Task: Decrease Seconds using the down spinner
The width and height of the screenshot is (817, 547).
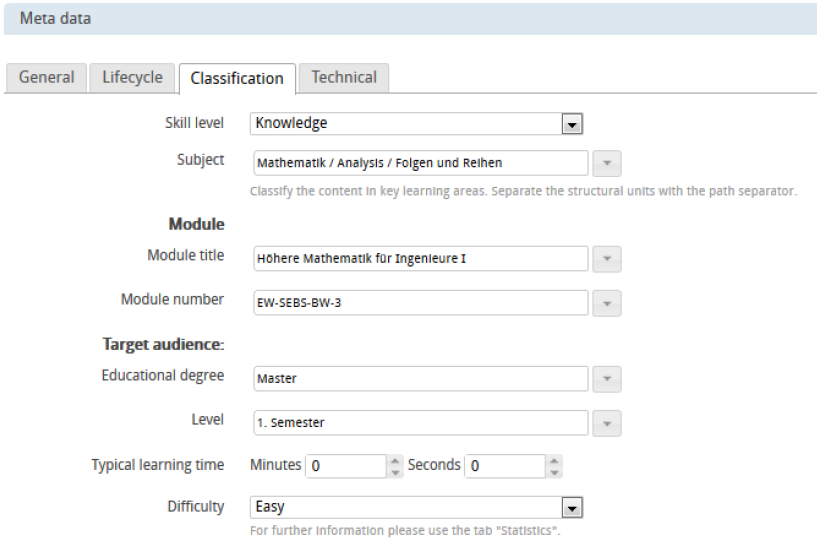Action: tap(554, 472)
